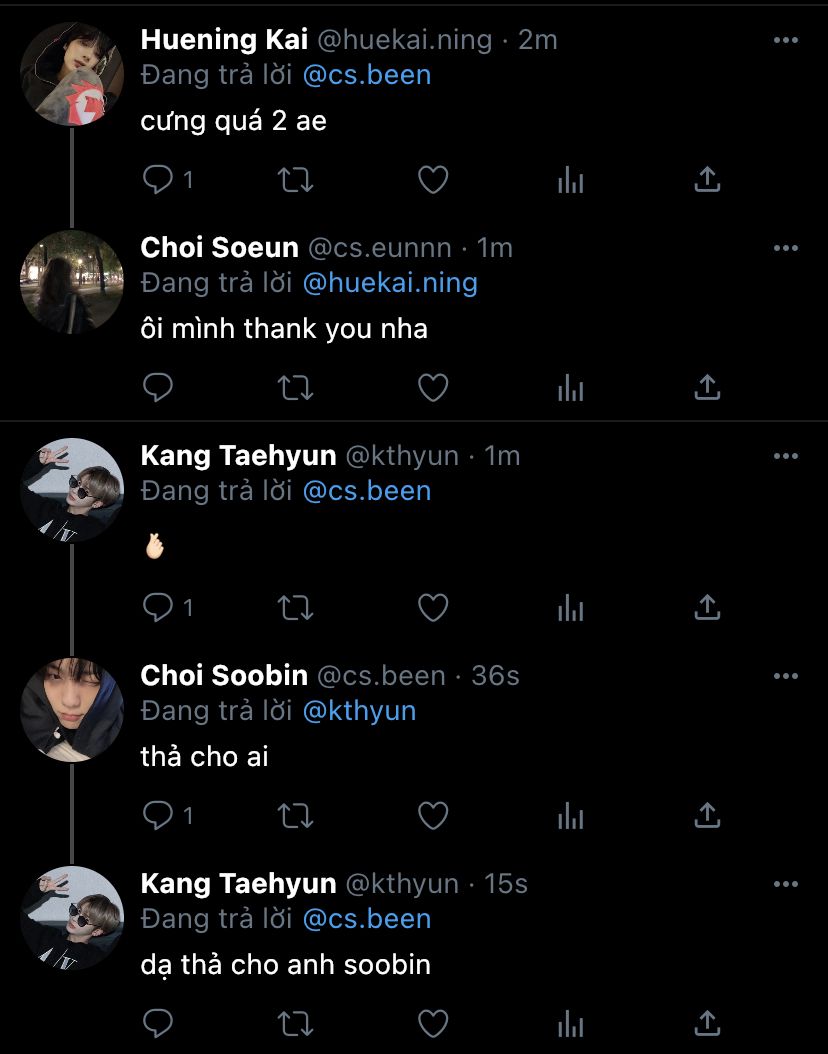Retweet Kang Taehyun's finger heart emoji tweet
This screenshot has height=1054, width=828.
click(x=295, y=607)
